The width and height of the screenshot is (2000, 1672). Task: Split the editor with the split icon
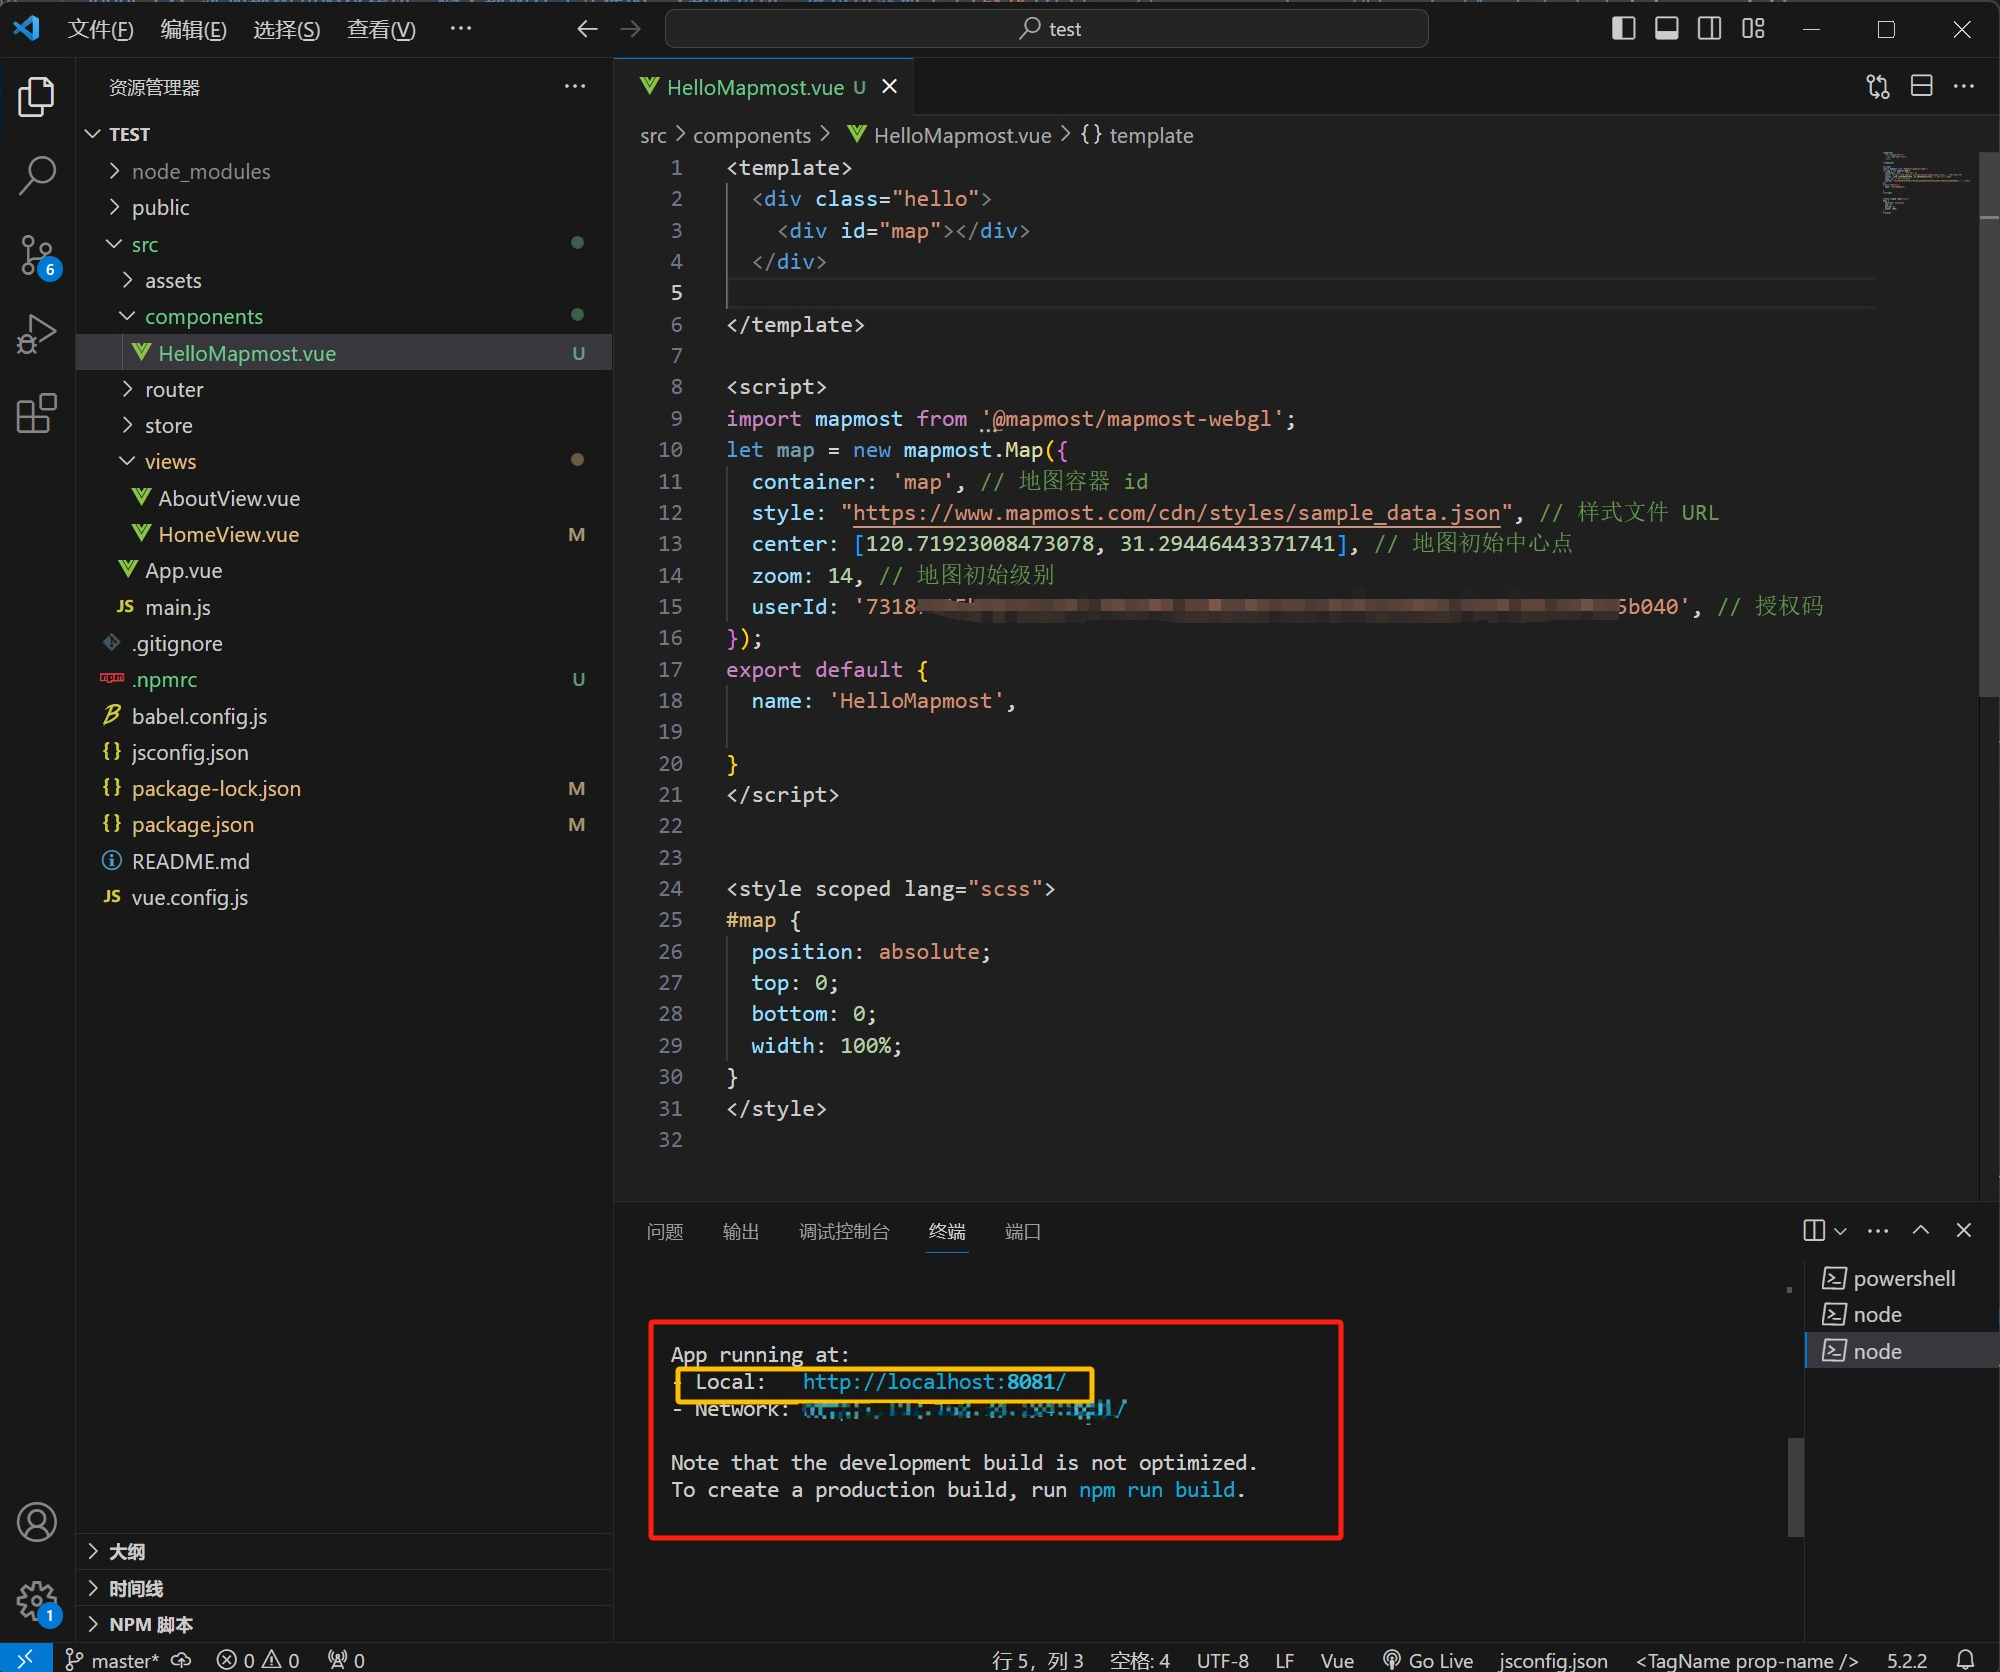click(1921, 87)
